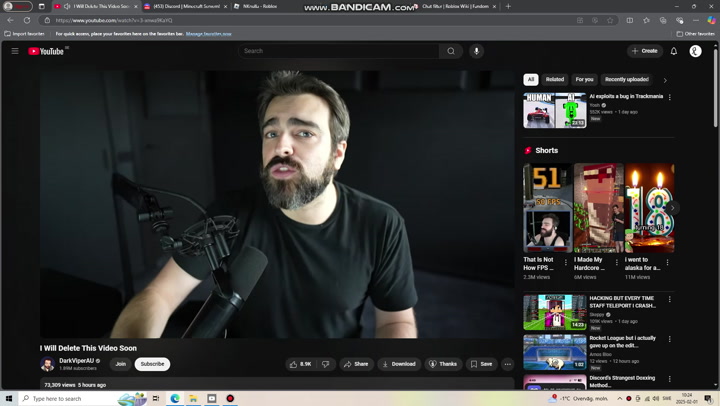Mute the YouTube tab audio icon

point(67,6)
